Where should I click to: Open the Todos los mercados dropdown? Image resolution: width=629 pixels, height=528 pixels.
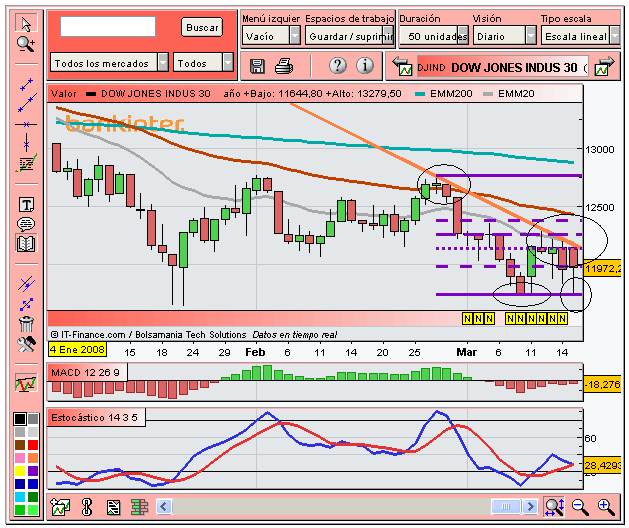[109, 63]
